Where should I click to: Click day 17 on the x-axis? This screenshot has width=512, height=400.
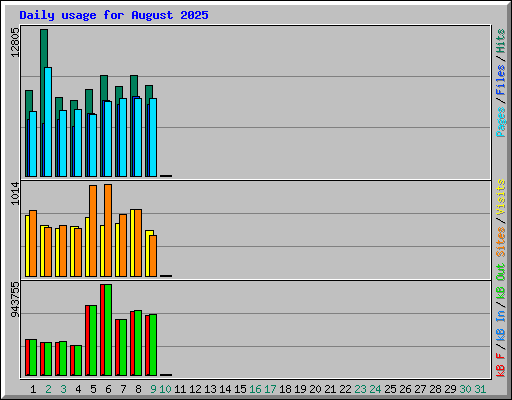(270, 389)
